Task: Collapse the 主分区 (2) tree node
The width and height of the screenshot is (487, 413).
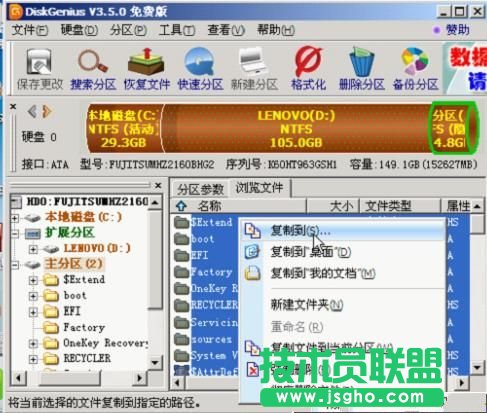Action: point(15,265)
